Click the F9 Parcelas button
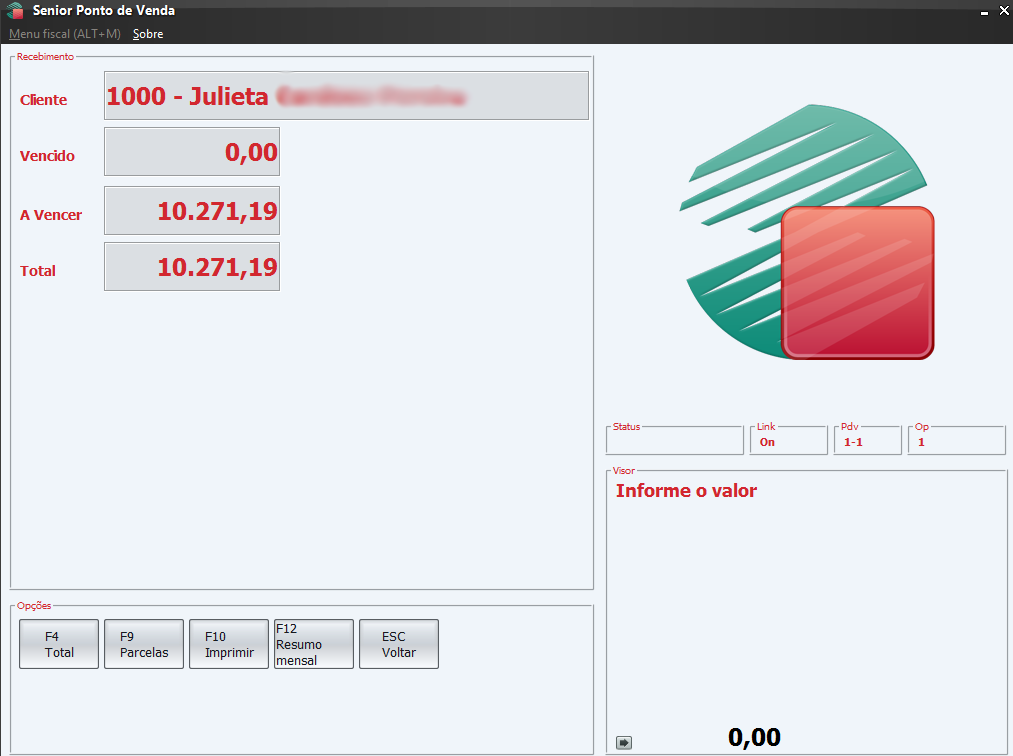 (x=144, y=644)
